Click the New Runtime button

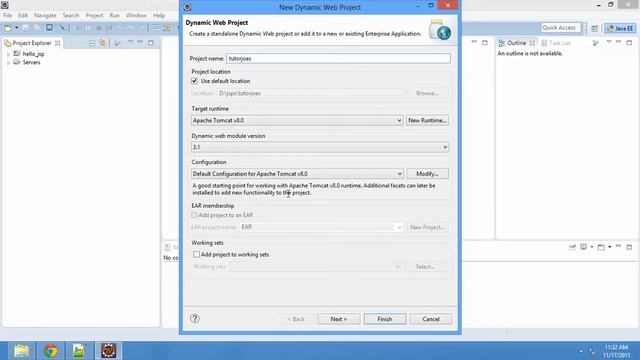427,120
